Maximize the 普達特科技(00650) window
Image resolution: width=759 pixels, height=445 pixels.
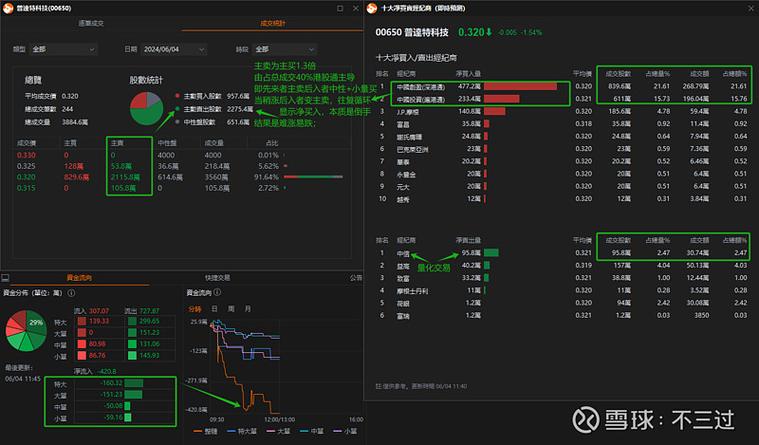(340, 8)
